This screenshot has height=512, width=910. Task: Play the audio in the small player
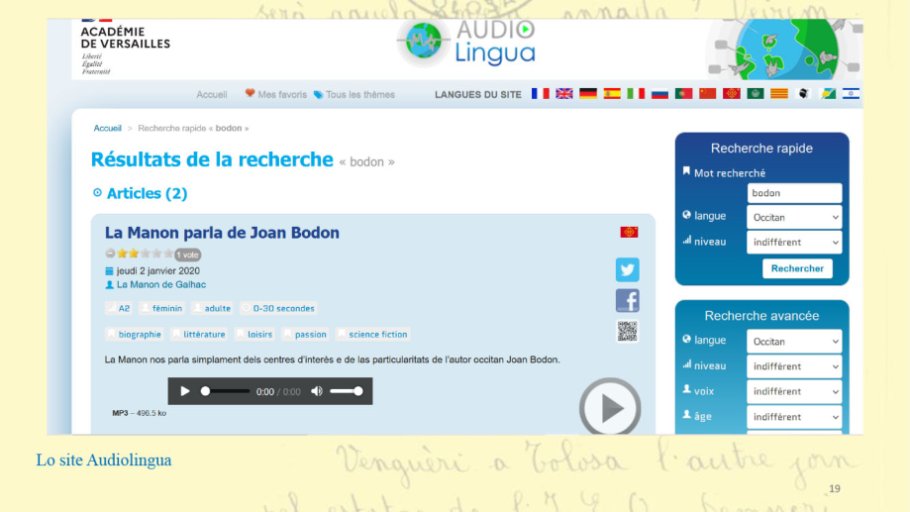[x=185, y=391]
